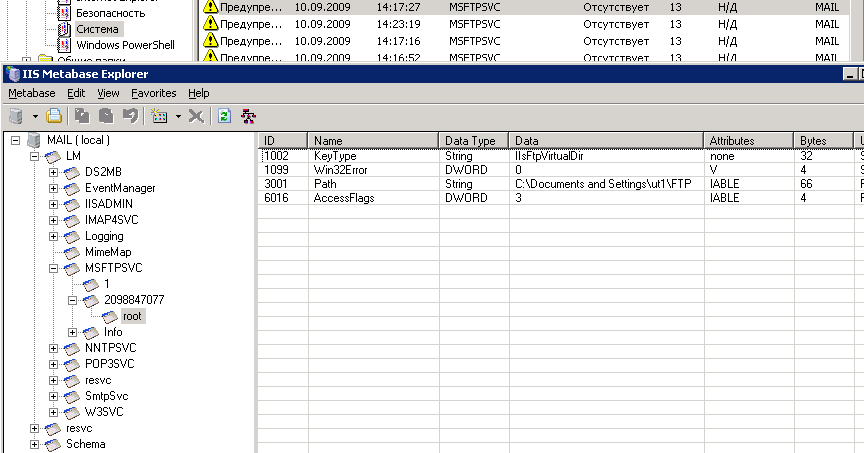
Task: Collapse the 2098847077 node
Action: (x=72, y=300)
